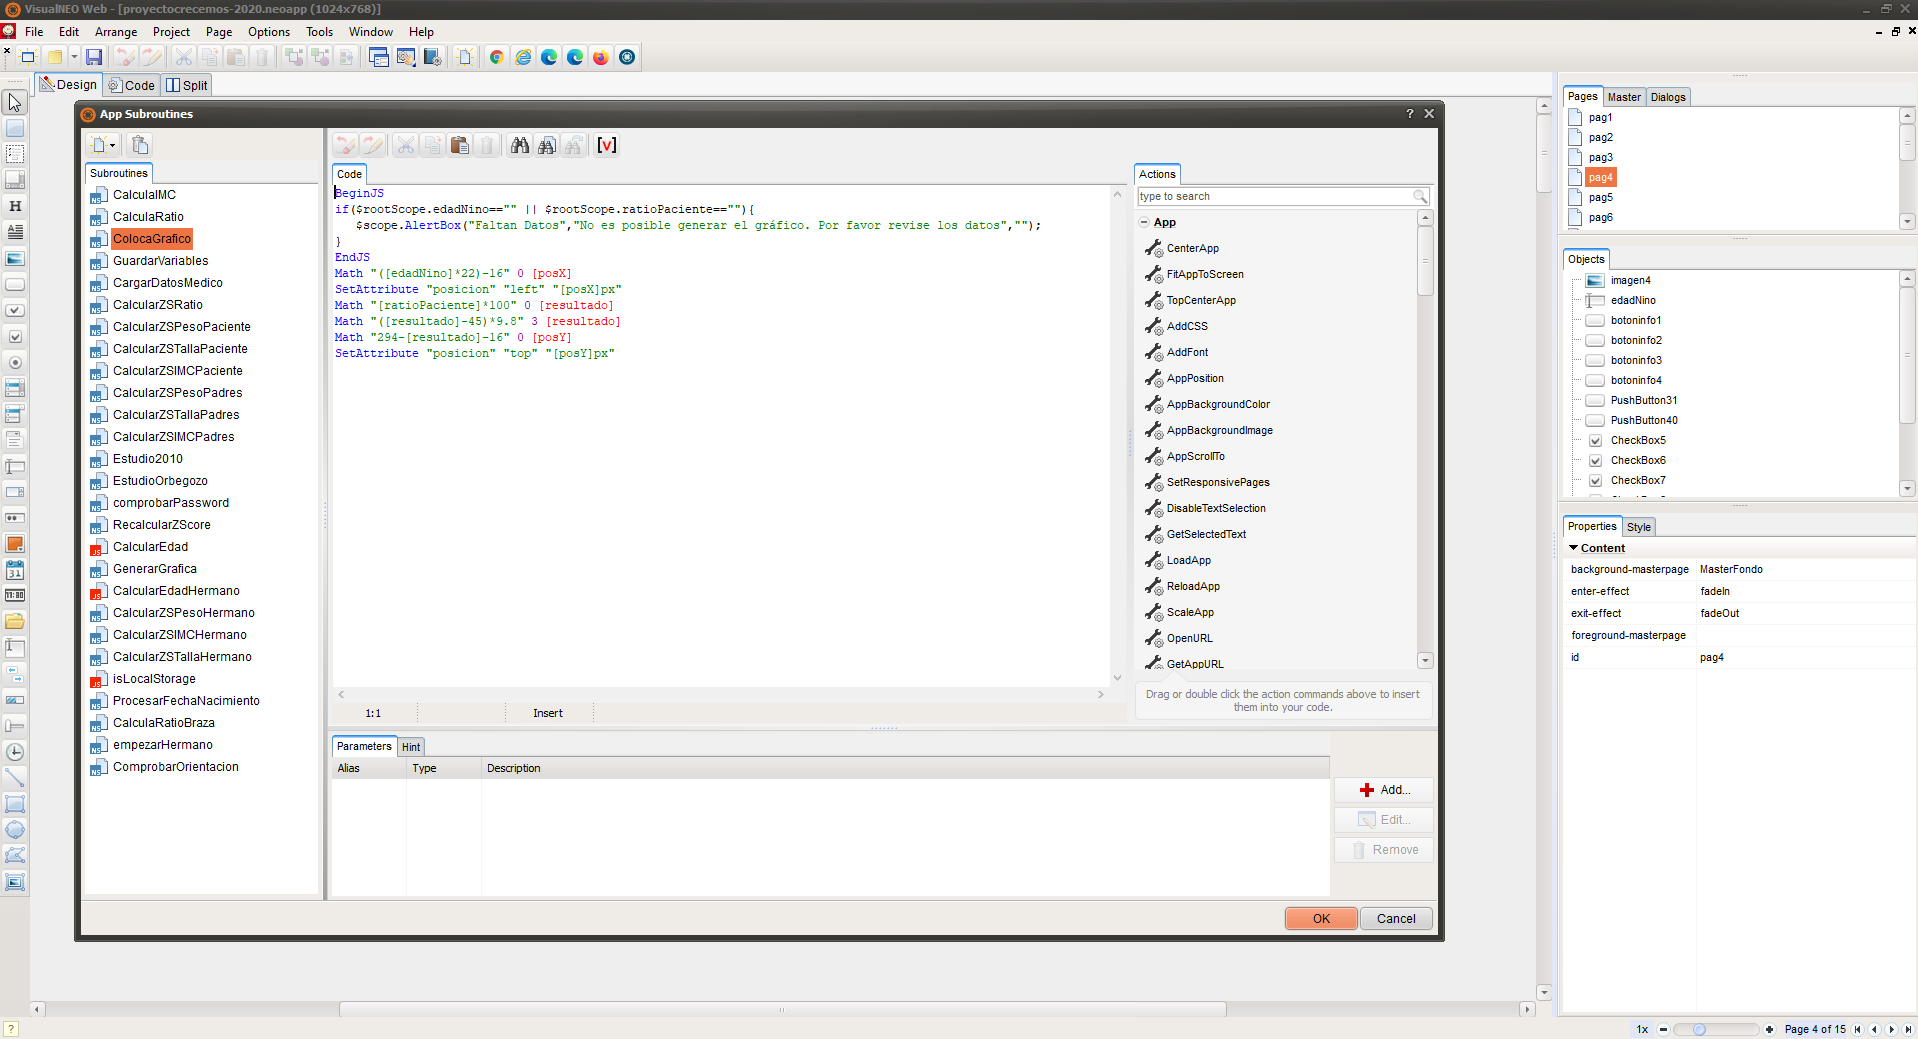Collapse the App actions group
Image resolution: width=1918 pixels, height=1039 pixels.
point(1144,222)
